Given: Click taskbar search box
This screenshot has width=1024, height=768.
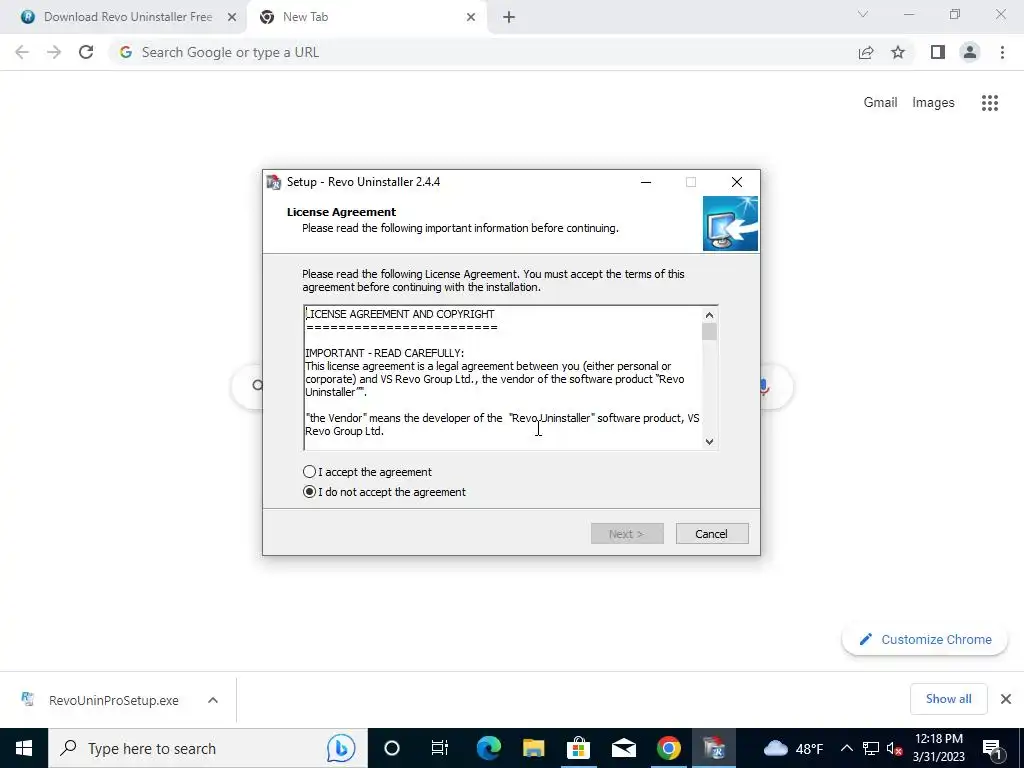Looking at the screenshot, I should coord(208,748).
